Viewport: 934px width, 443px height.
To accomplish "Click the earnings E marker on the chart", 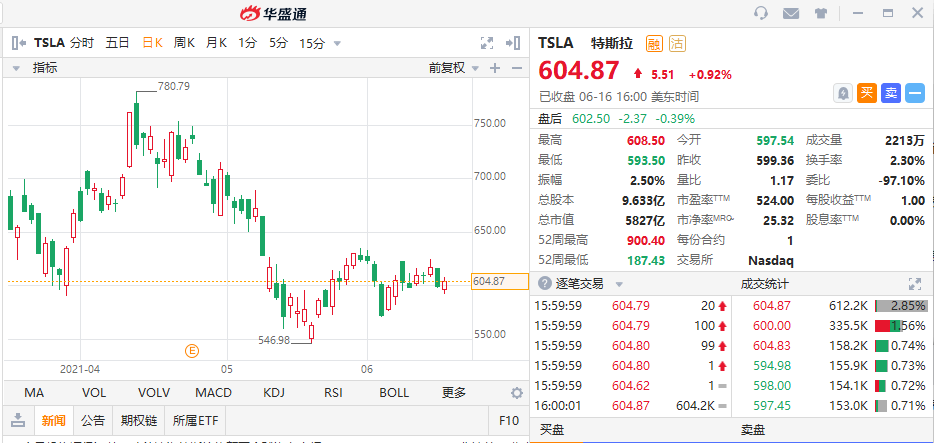I will pos(191,351).
